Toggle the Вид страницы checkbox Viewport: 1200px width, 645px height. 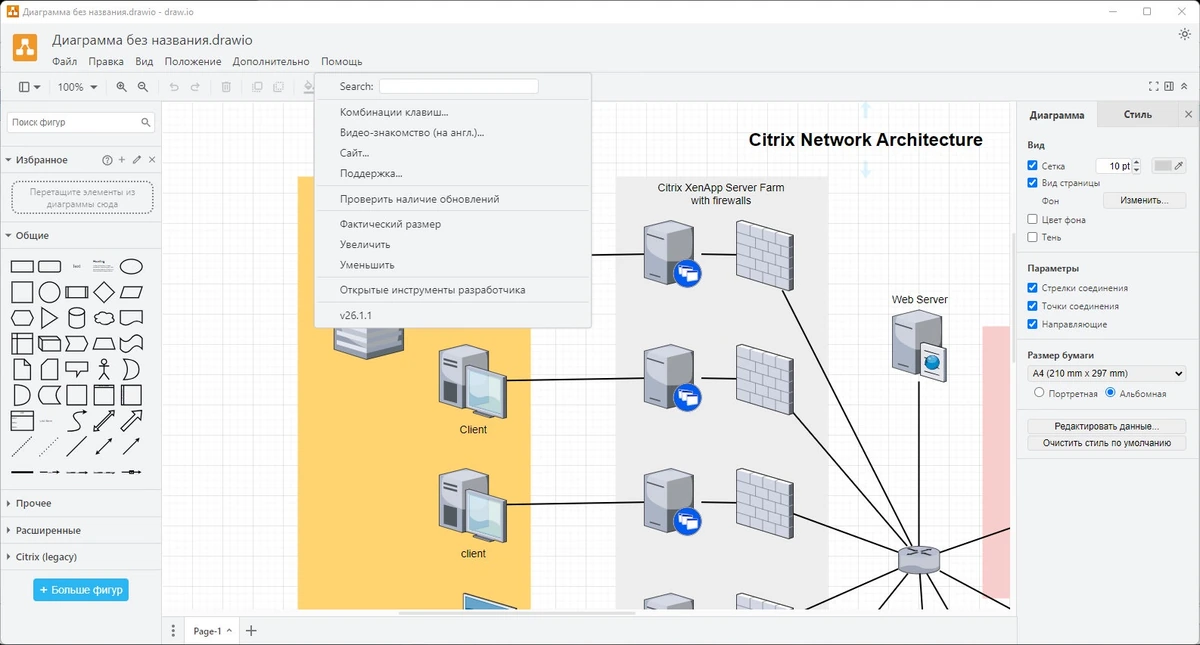[x=1033, y=183]
